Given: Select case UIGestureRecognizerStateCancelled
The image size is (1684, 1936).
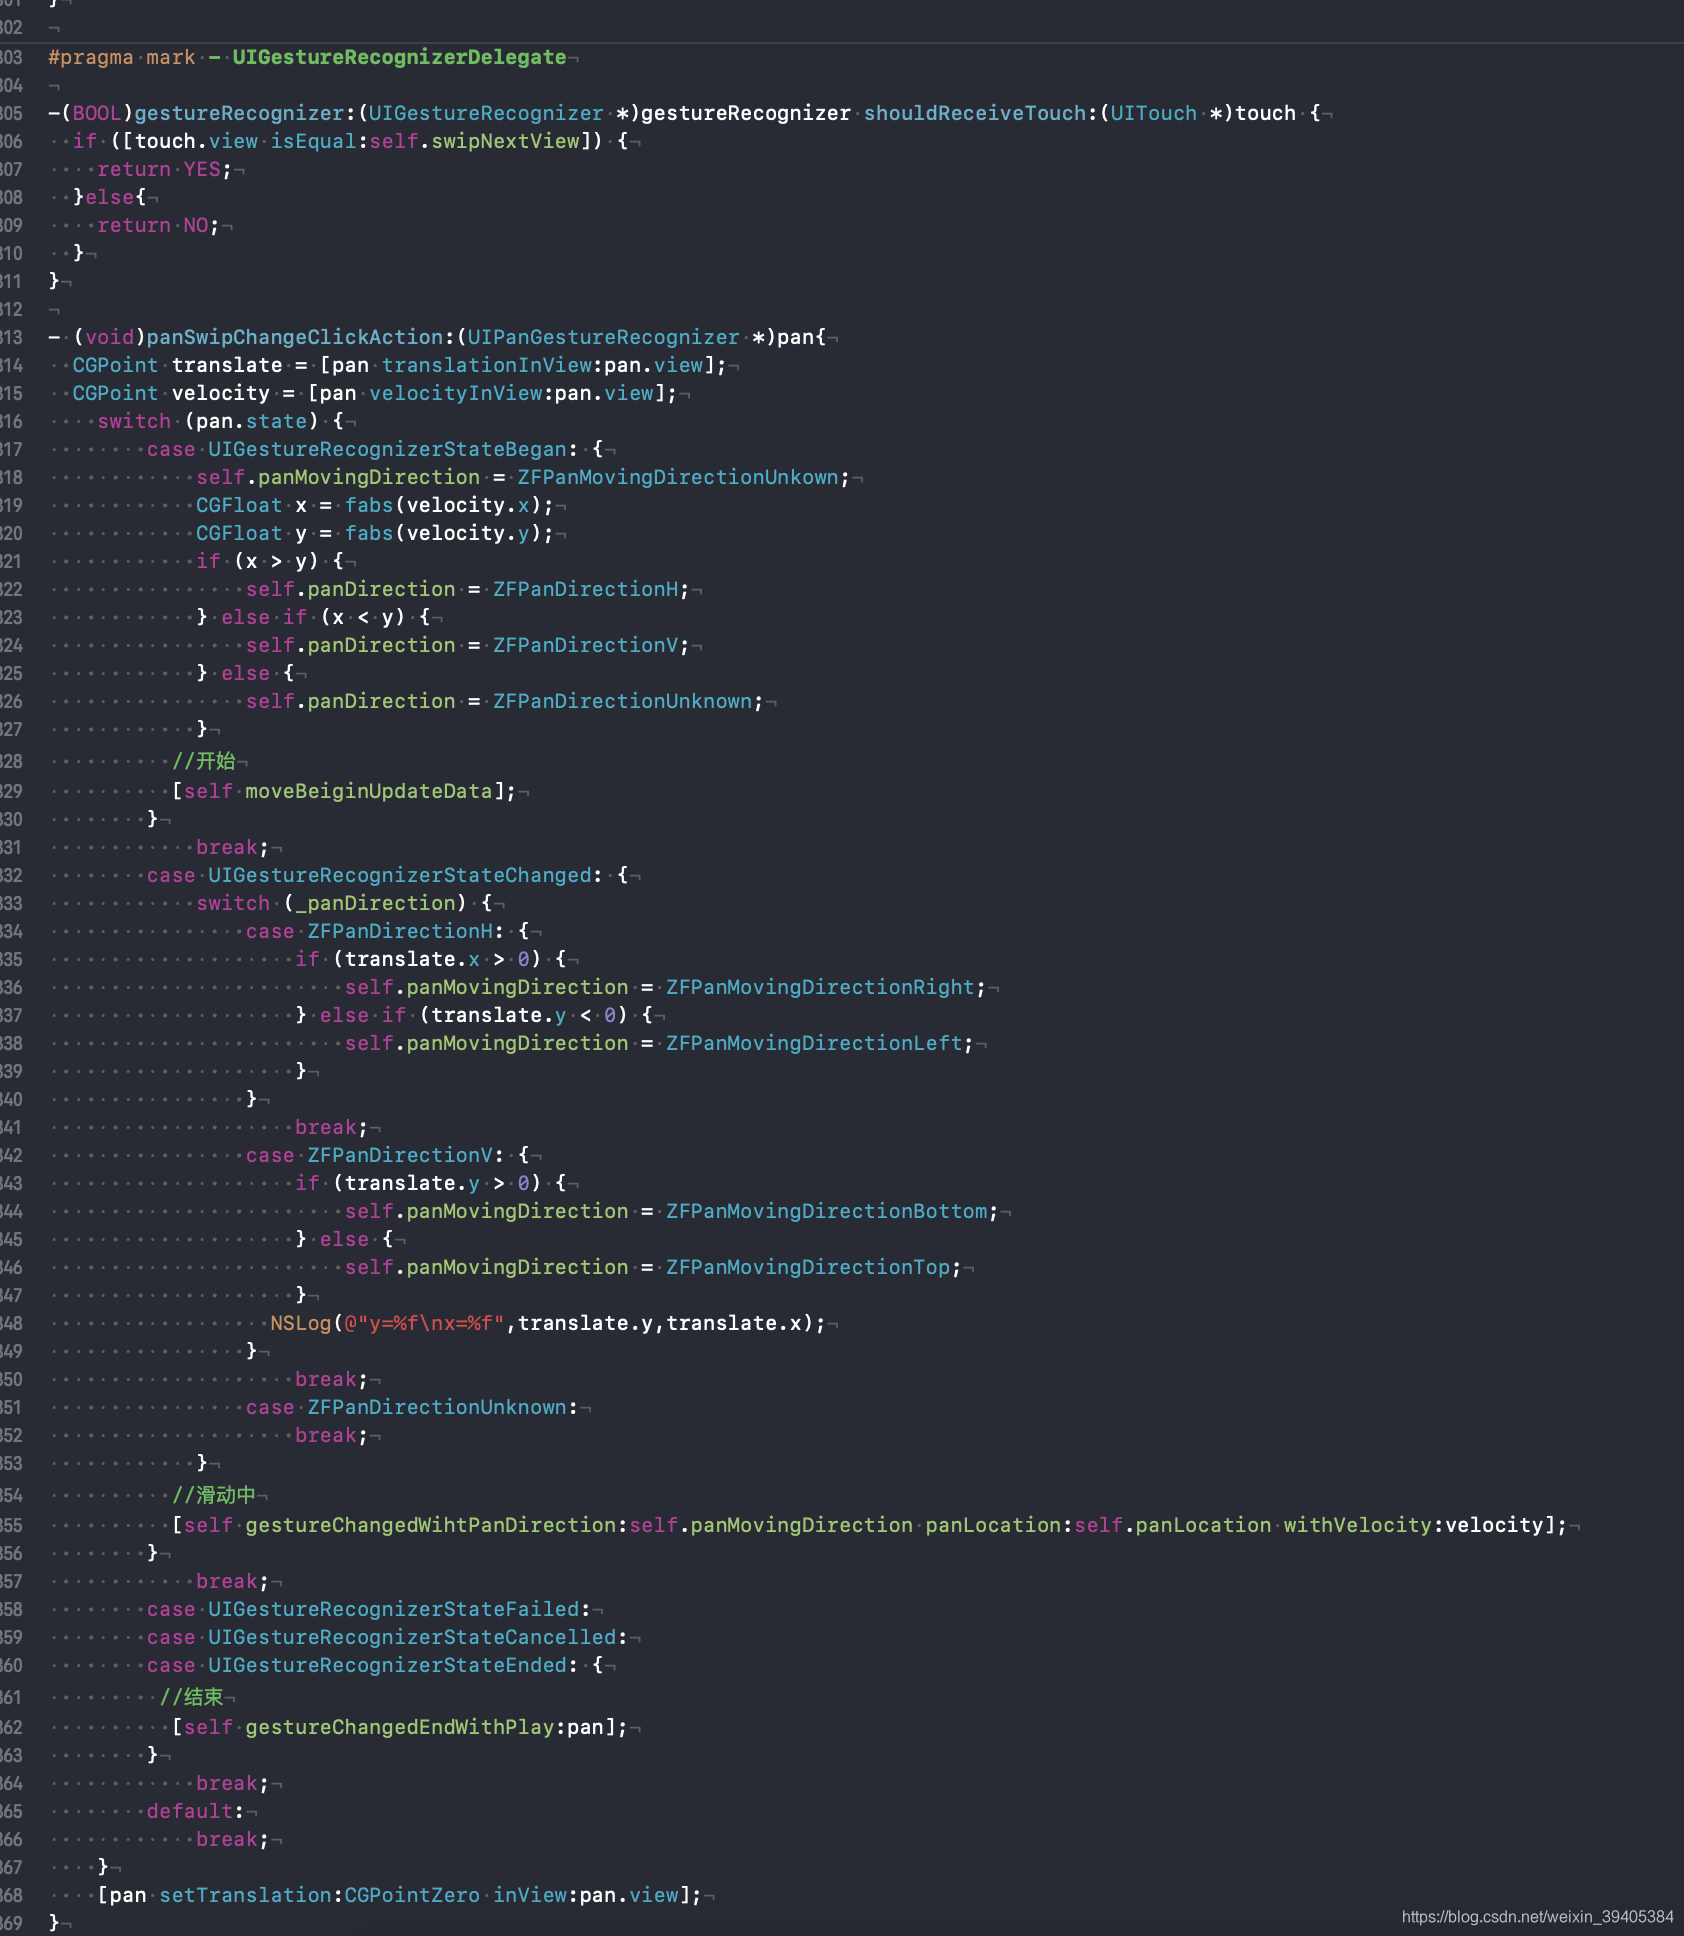Looking at the screenshot, I should (x=387, y=1637).
